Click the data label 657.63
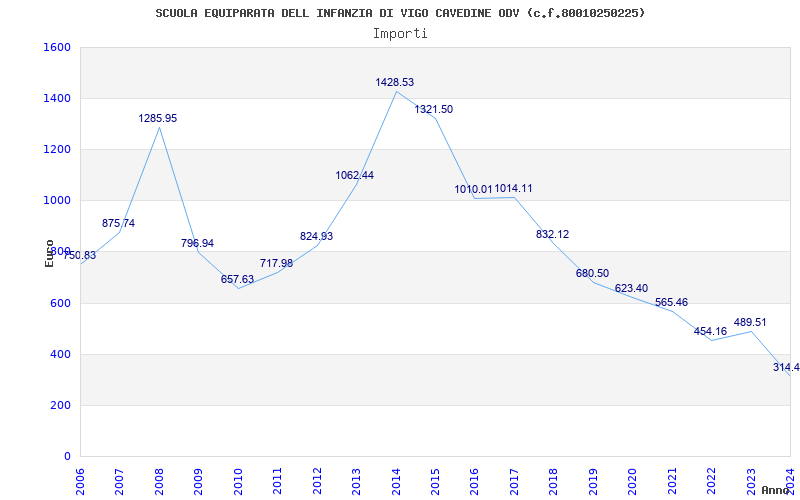Image resolution: width=800 pixels, height=500 pixels. coord(237,279)
